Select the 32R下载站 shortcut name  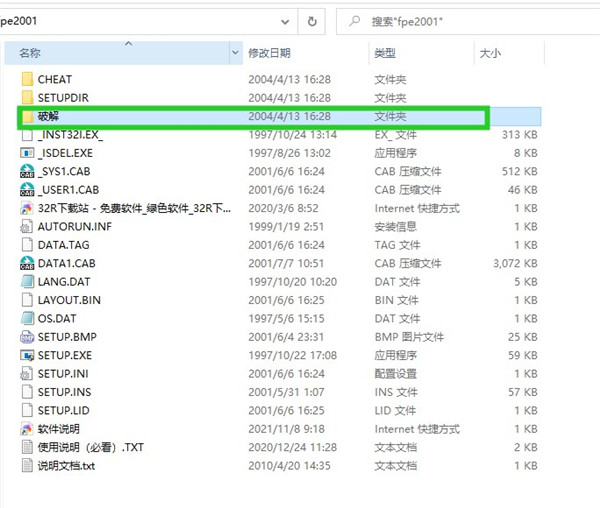tap(134, 208)
